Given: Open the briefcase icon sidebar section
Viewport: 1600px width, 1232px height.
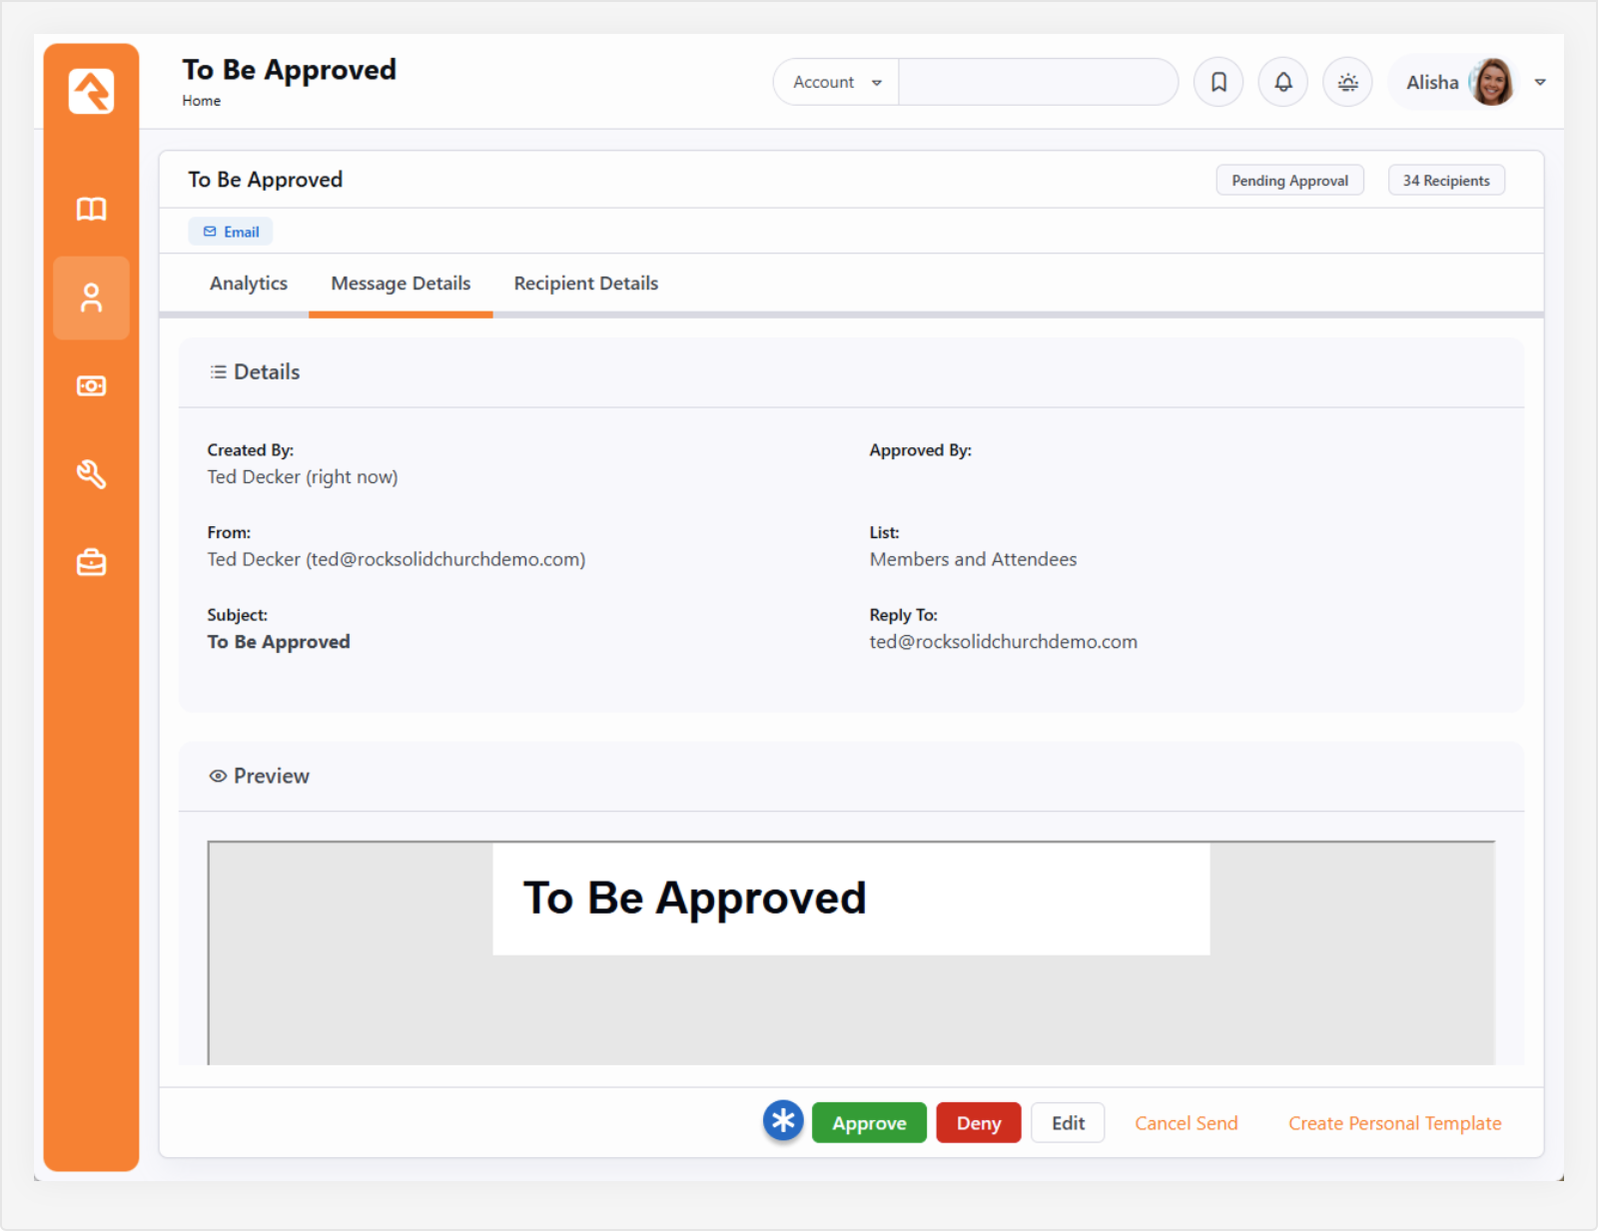Looking at the screenshot, I should pyautogui.click(x=91, y=563).
